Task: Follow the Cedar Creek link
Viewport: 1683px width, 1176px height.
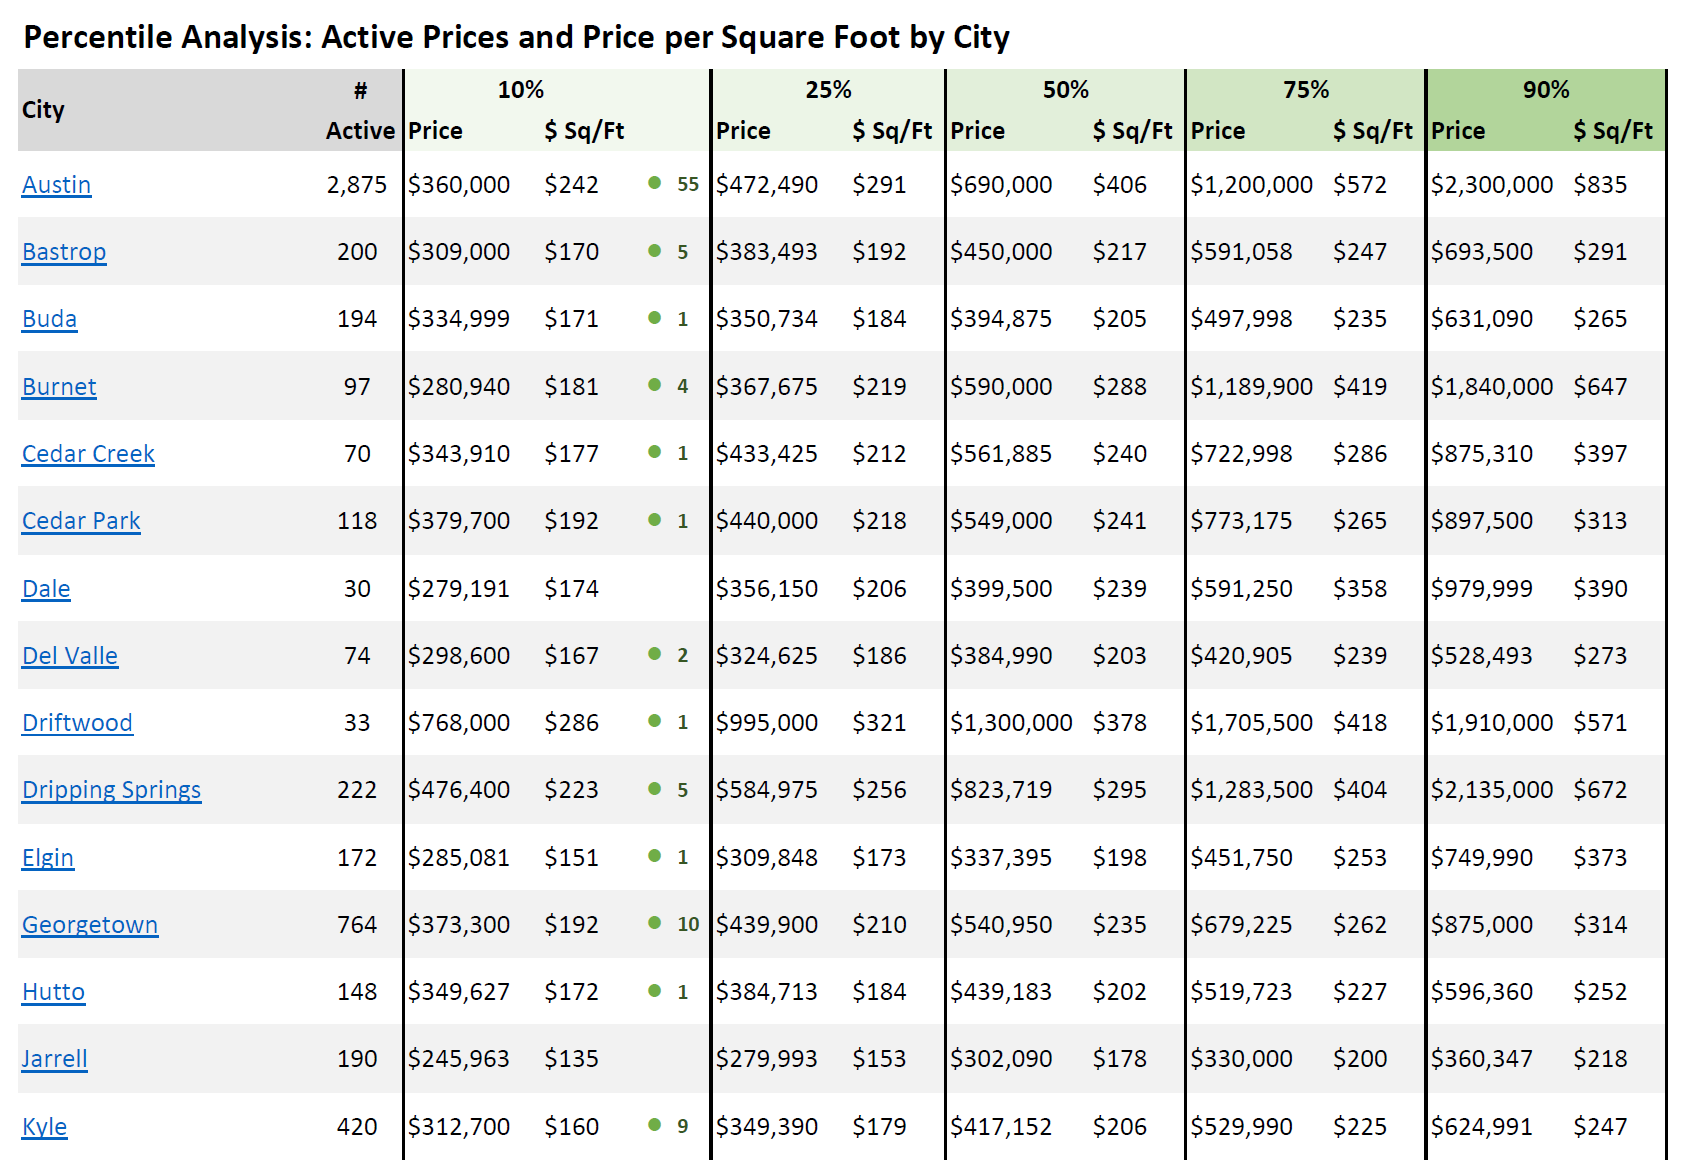Action: click(x=88, y=454)
